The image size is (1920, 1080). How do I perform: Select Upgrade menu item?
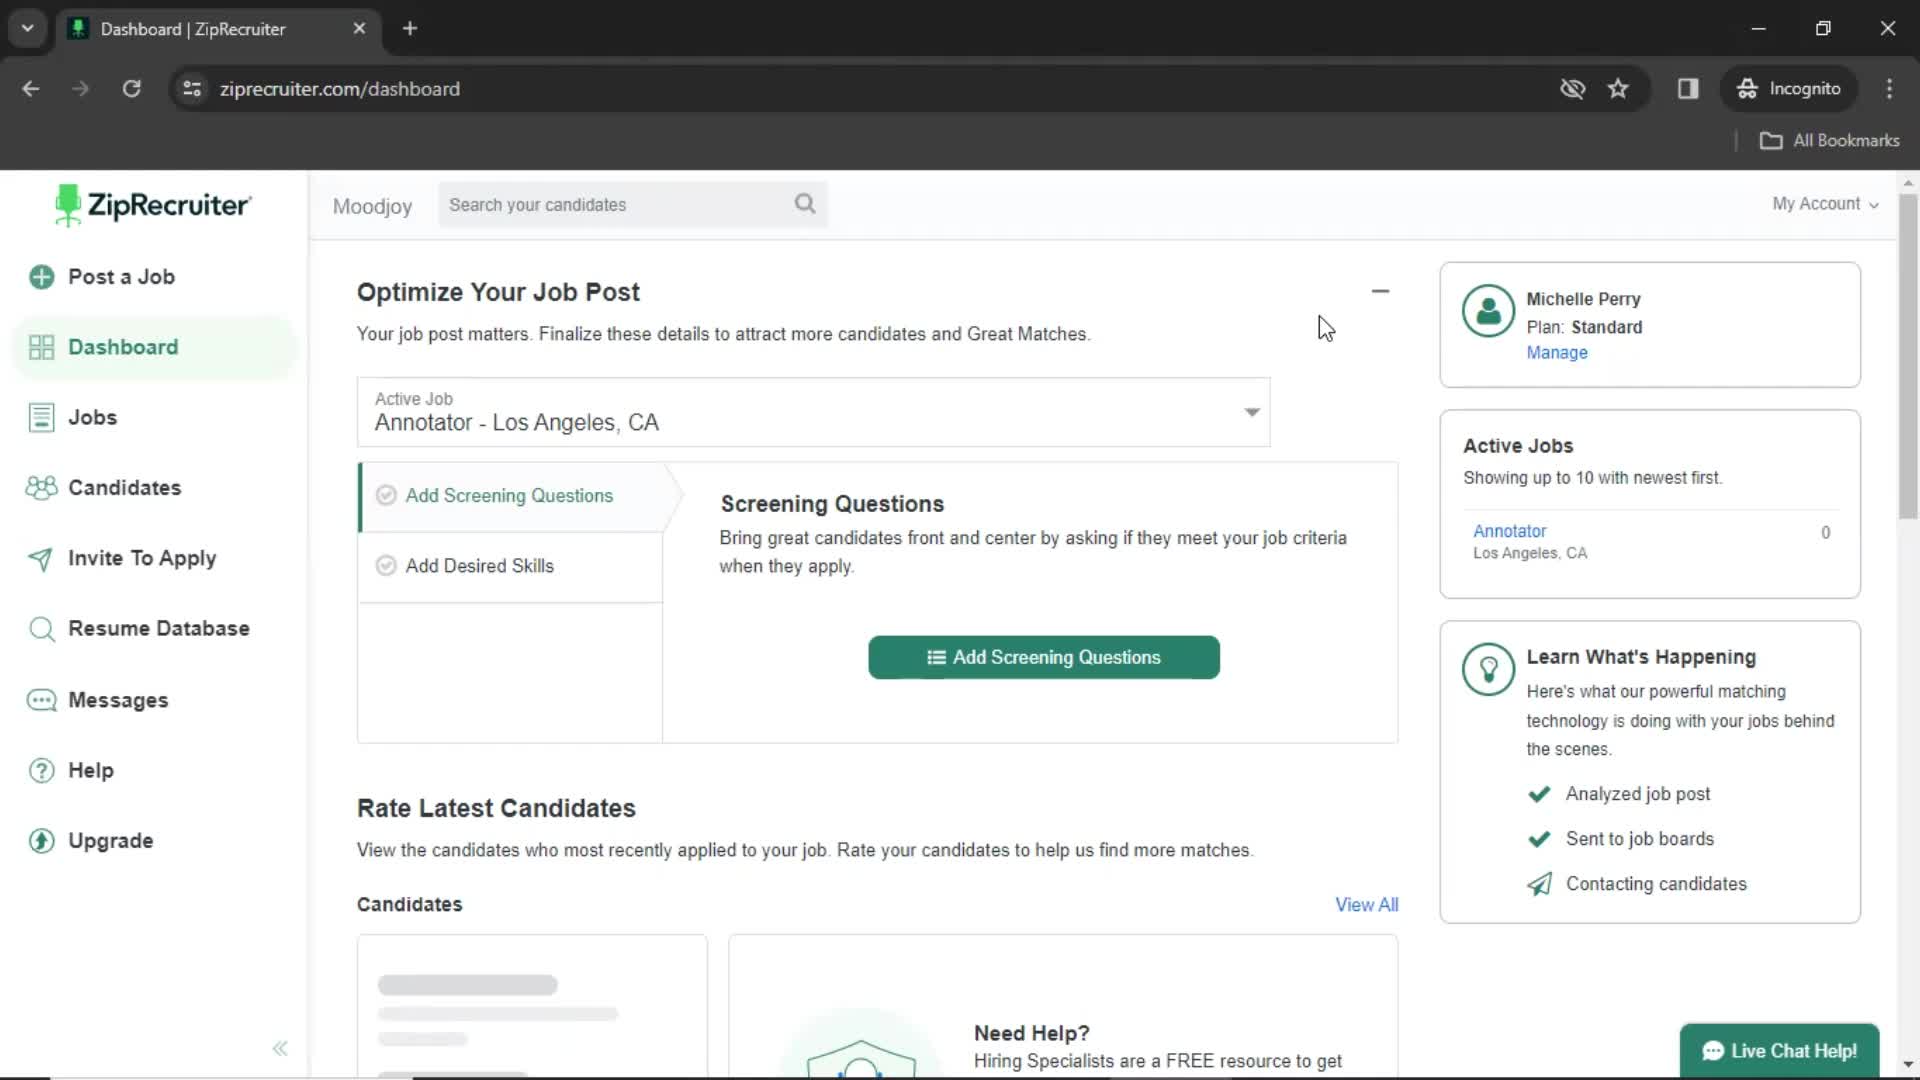pyautogui.click(x=109, y=840)
